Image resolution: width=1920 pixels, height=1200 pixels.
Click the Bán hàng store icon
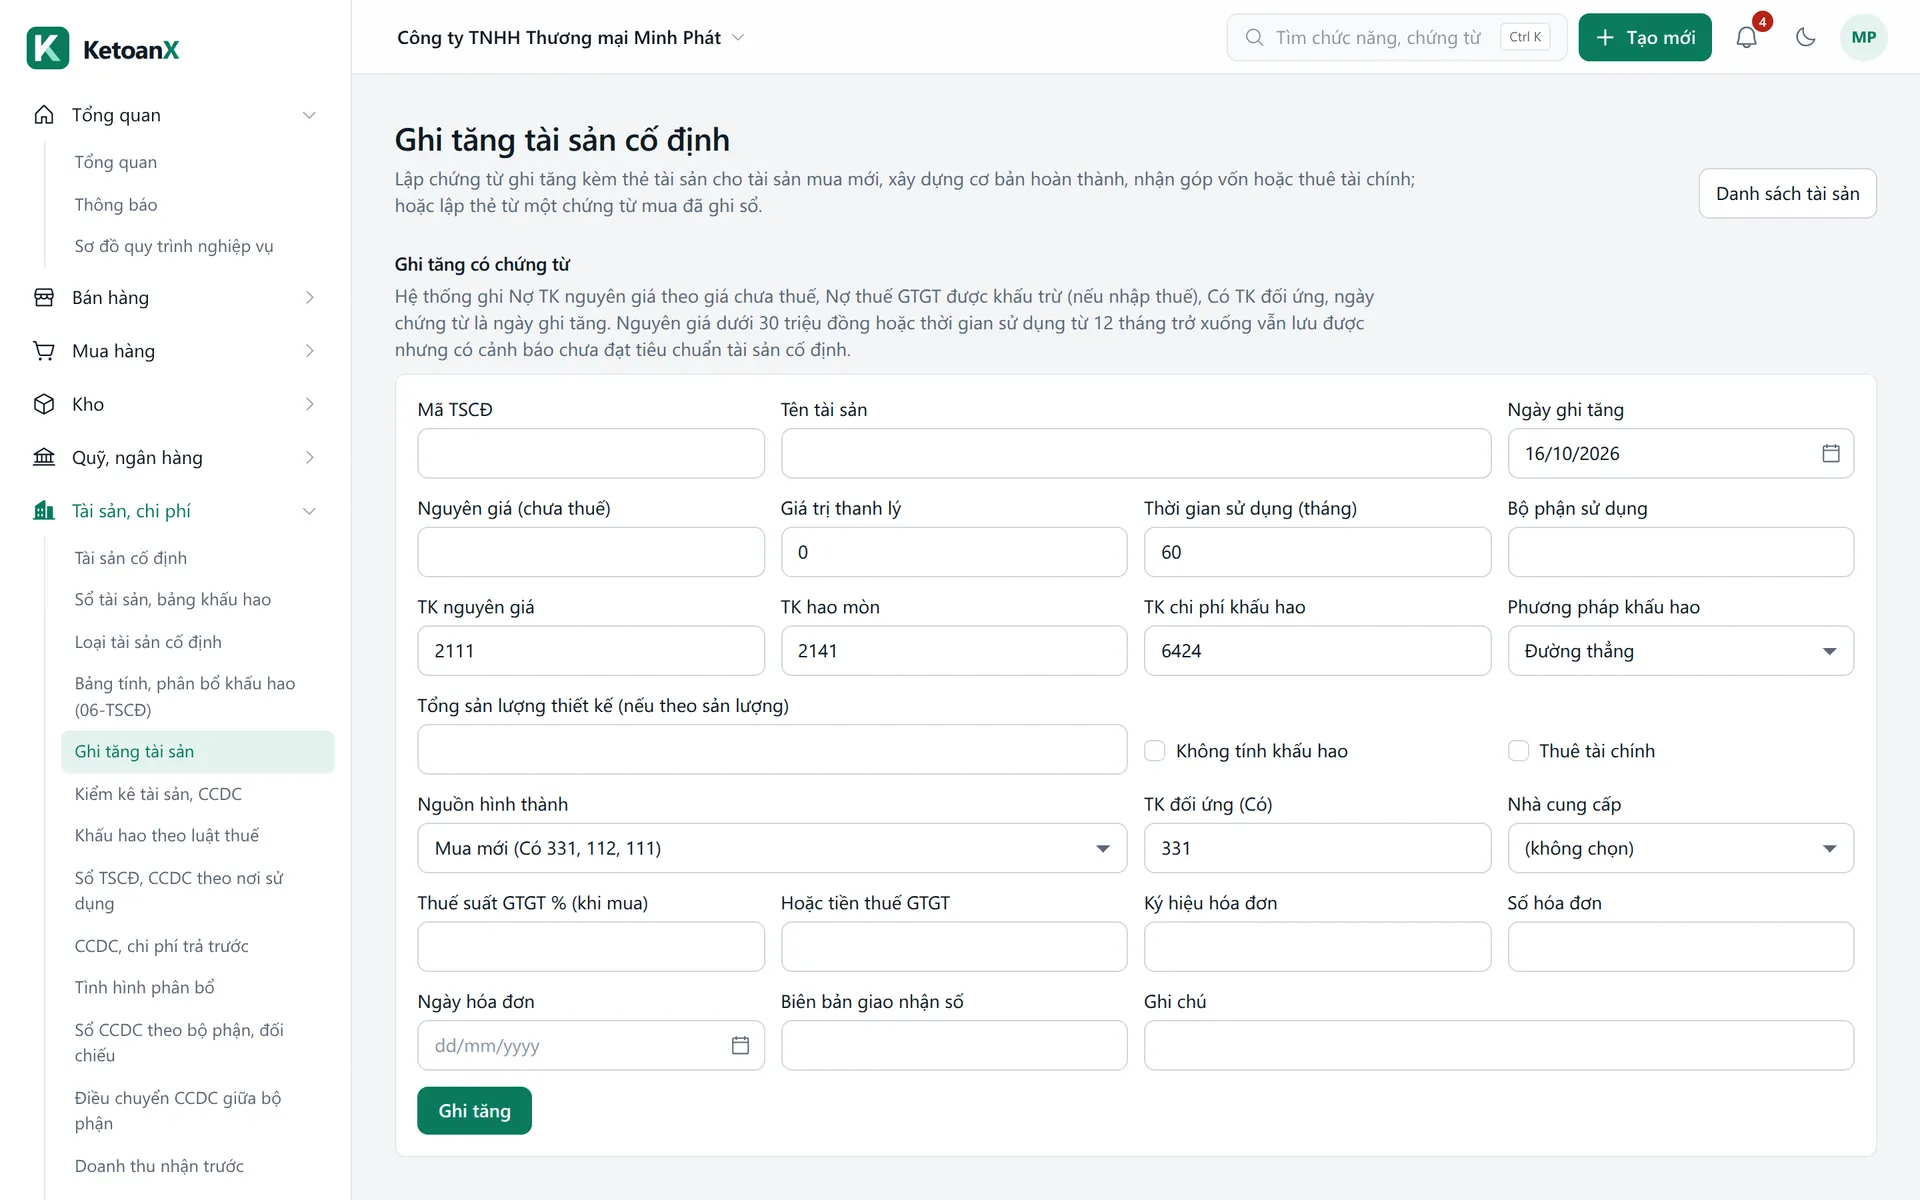tap(44, 297)
